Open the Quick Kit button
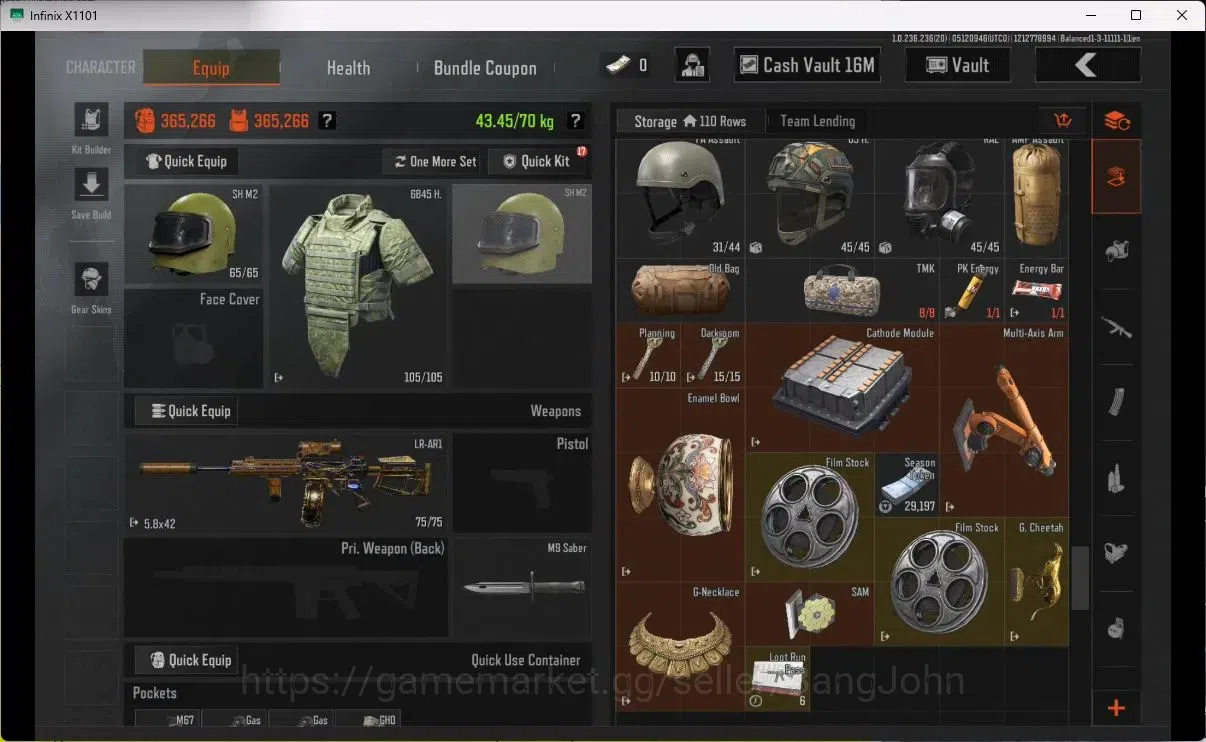 point(537,161)
